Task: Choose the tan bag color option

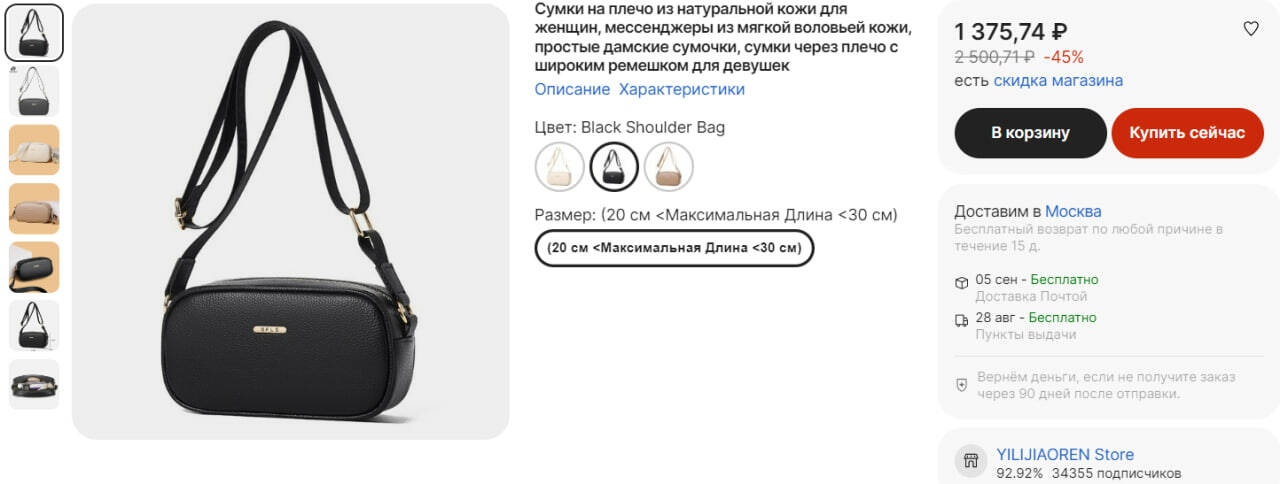Action: click(x=668, y=166)
